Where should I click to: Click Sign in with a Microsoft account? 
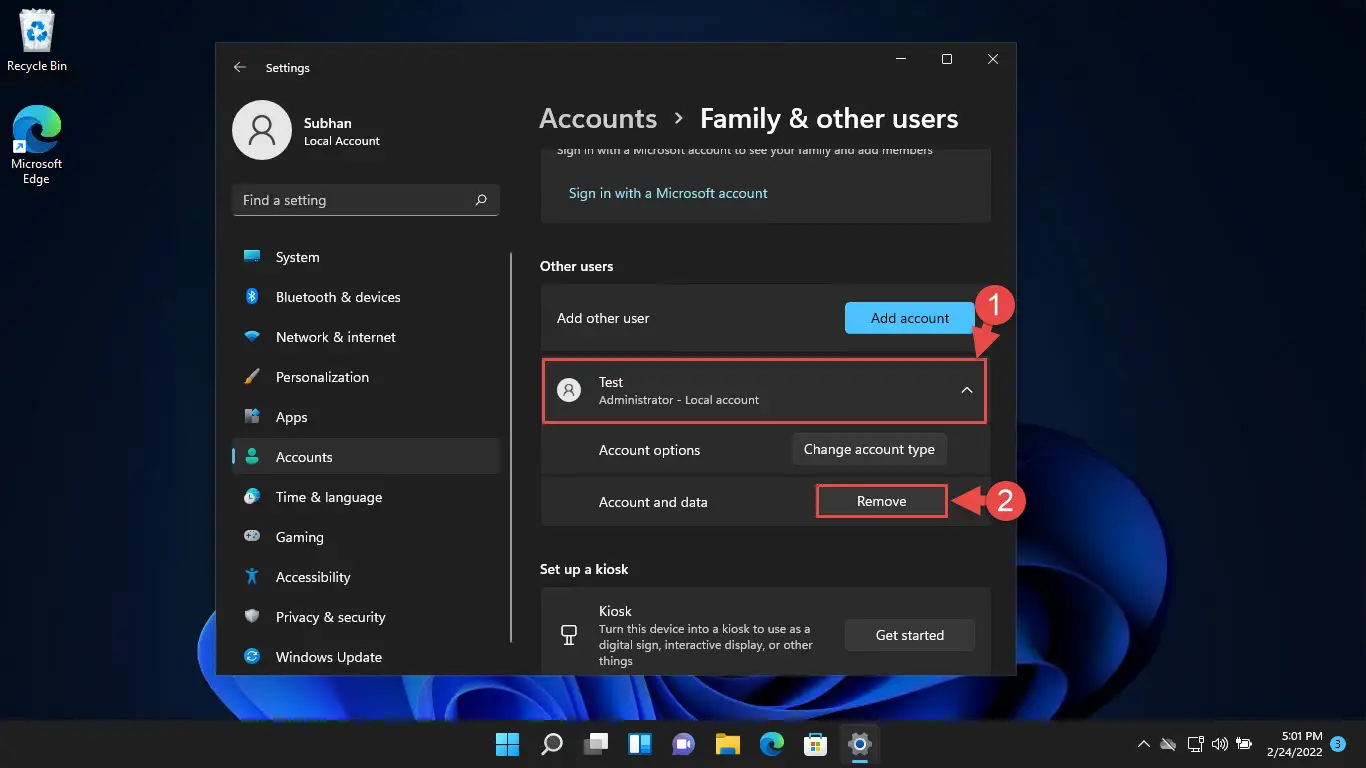pyautogui.click(x=668, y=193)
